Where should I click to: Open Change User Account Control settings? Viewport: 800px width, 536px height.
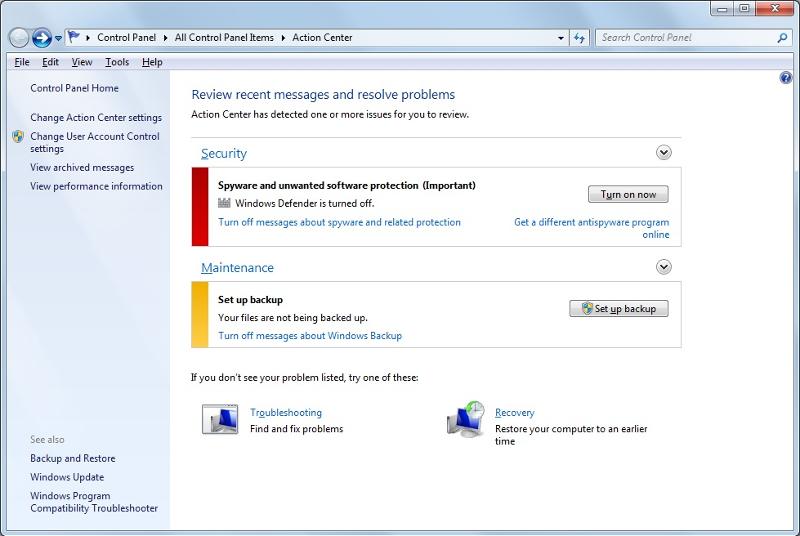tap(95, 142)
